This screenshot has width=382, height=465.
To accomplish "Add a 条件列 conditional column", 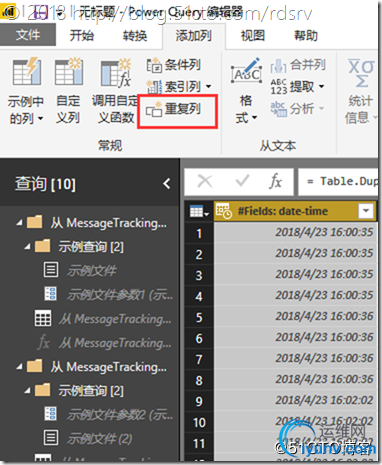I will click(174, 65).
